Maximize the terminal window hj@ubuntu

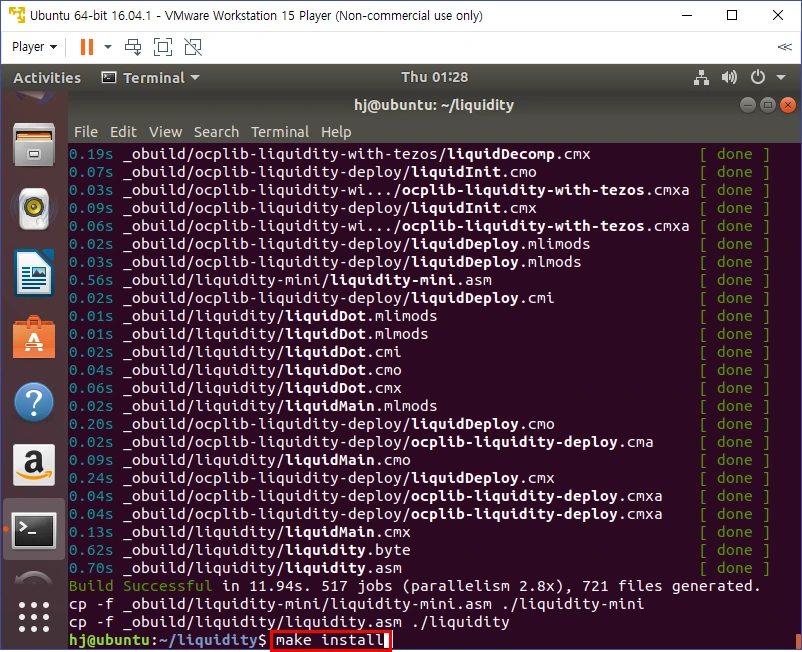[768, 105]
